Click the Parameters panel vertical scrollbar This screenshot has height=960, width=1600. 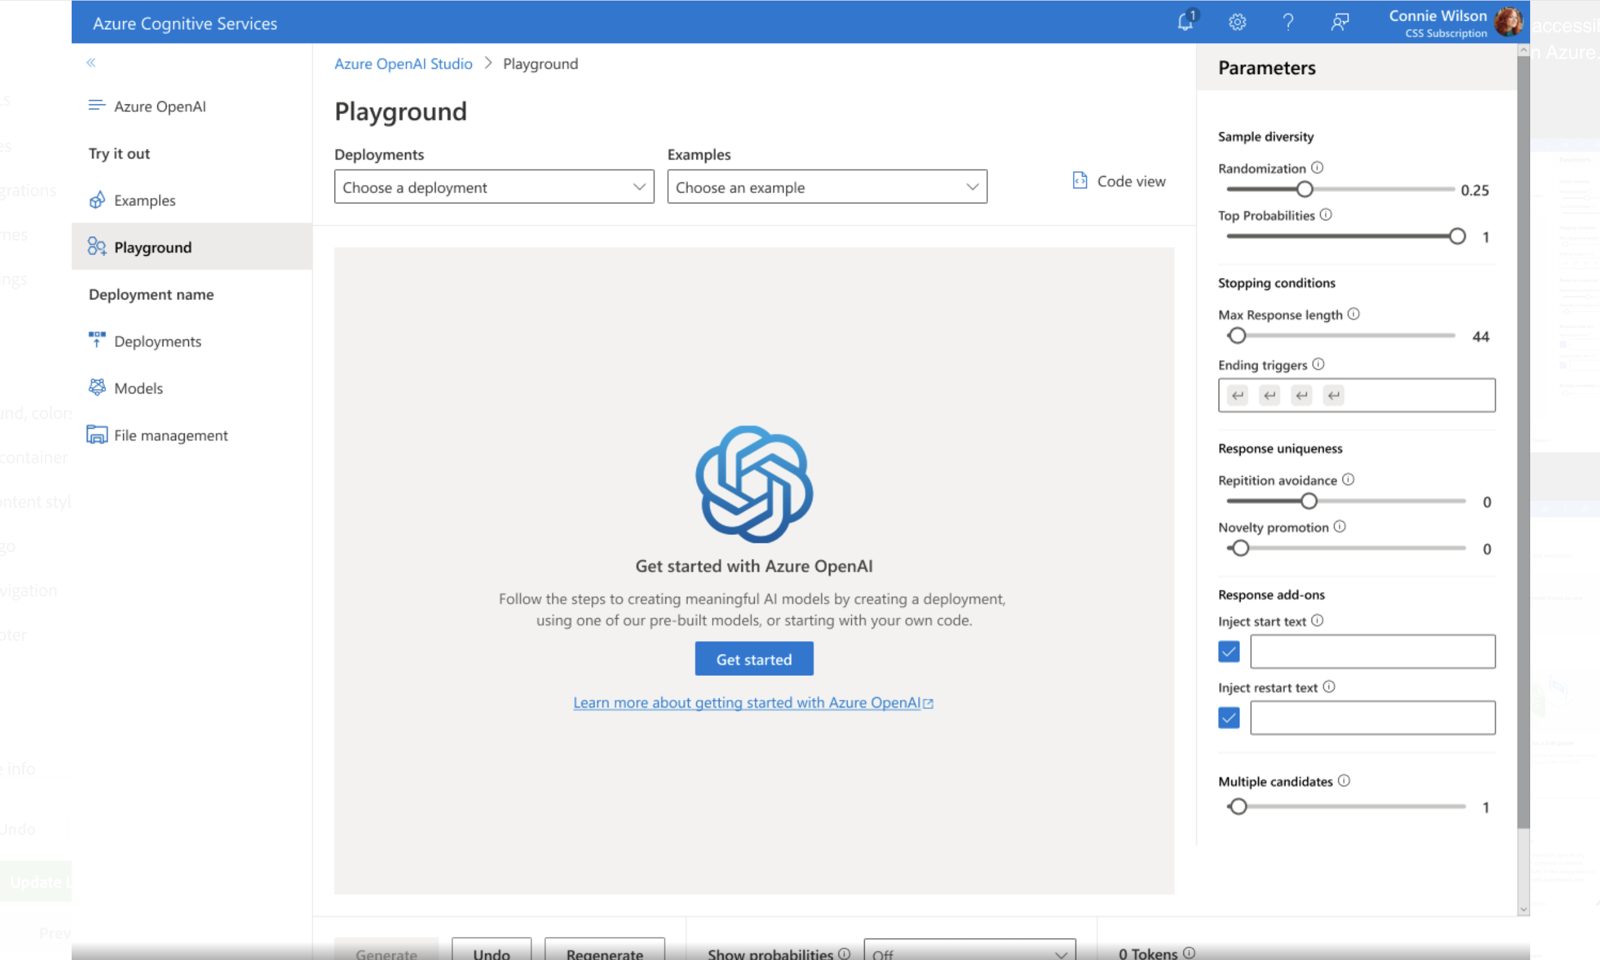pos(1523,440)
